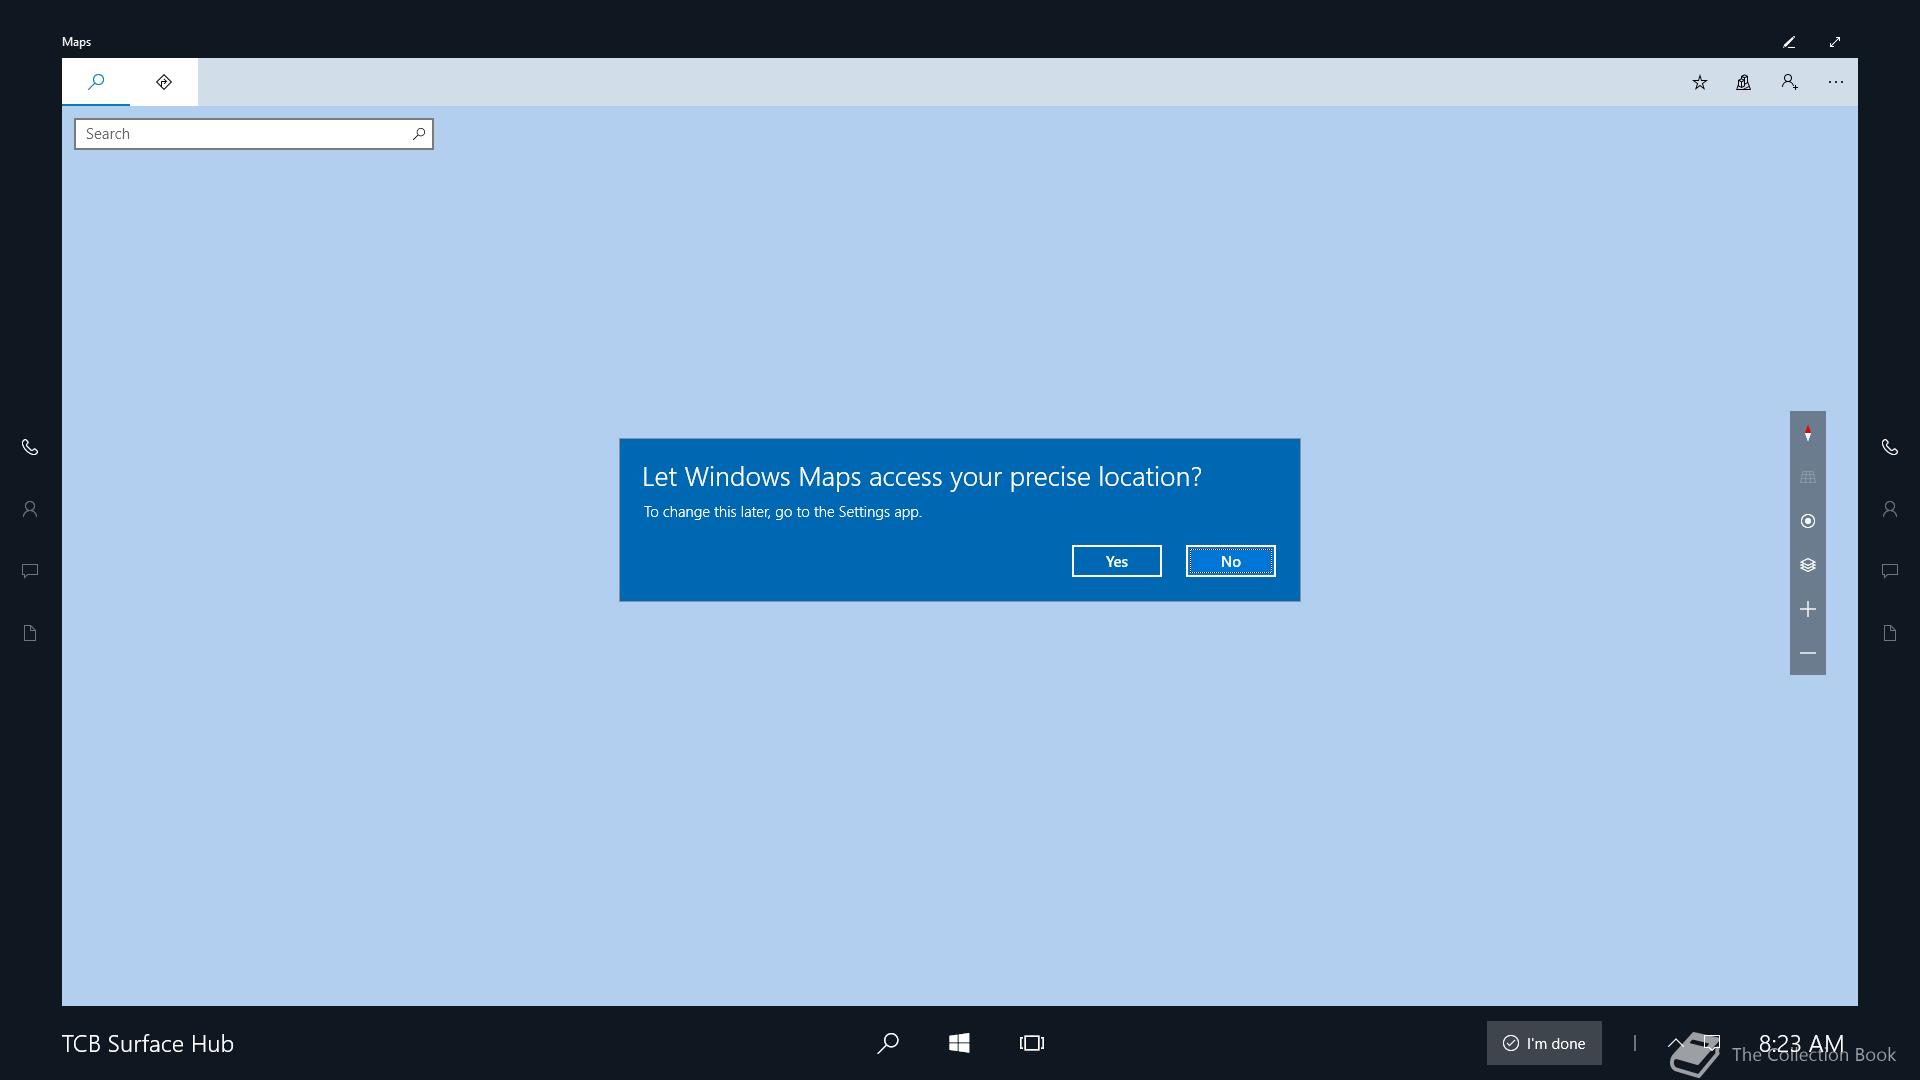The height and width of the screenshot is (1080, 1920).
Task: Click the I'm done button
Action: point(1544,1043)
